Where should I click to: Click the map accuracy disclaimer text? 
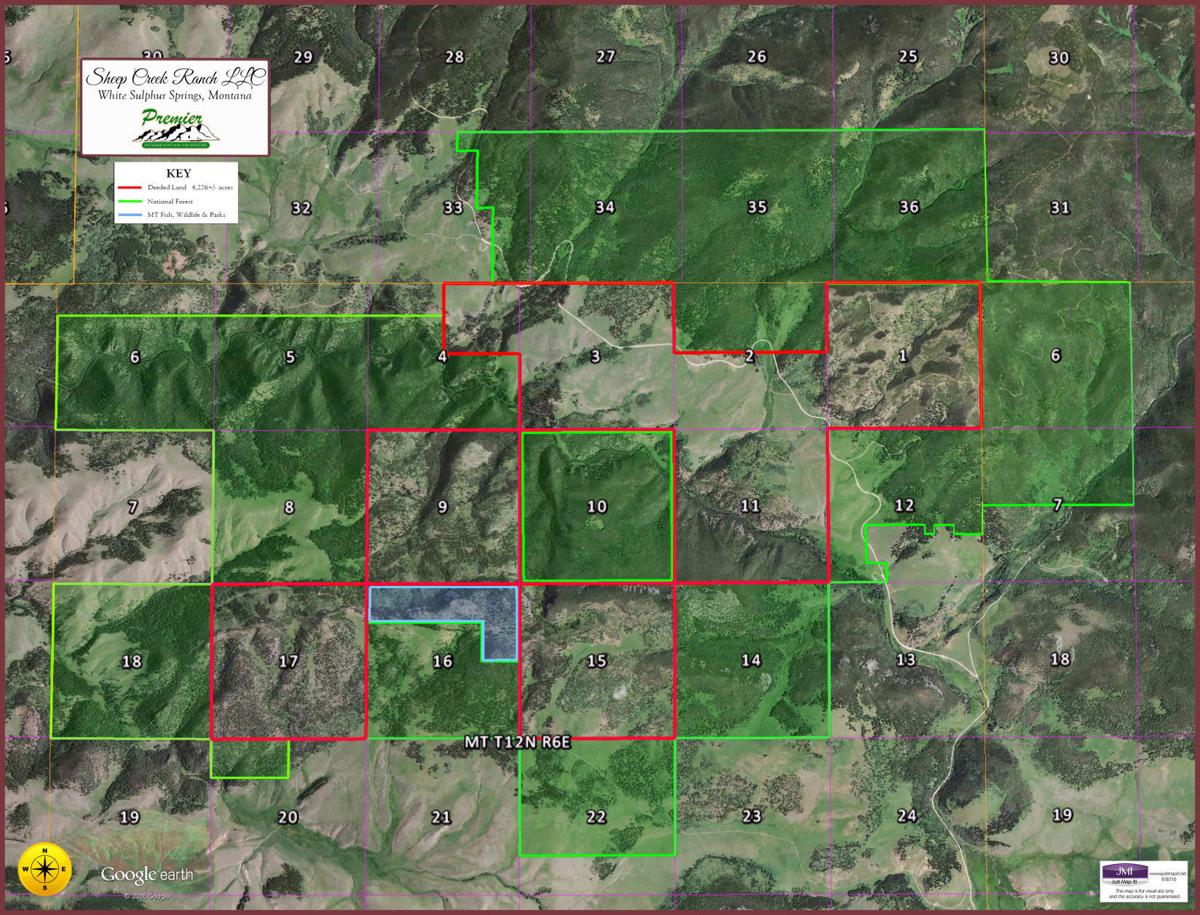tap(1146, 890)
